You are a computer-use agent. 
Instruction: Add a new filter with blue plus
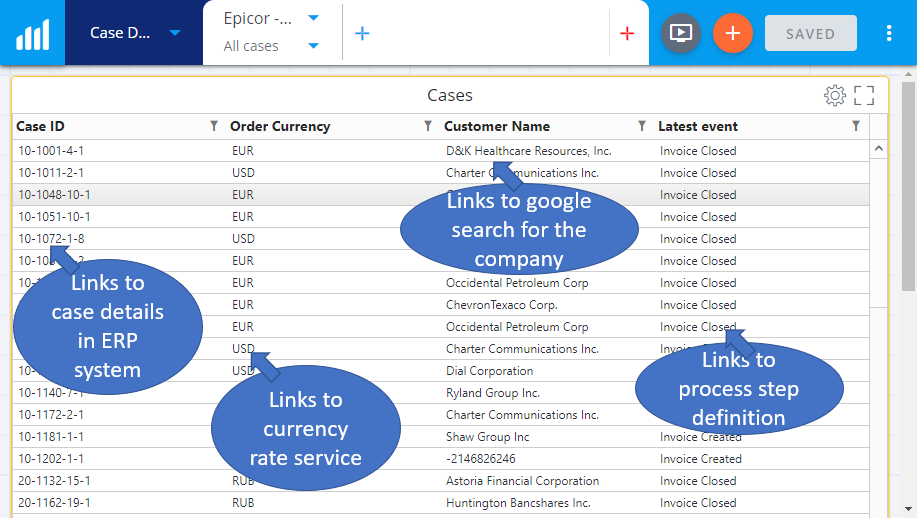tap(362, 33)
